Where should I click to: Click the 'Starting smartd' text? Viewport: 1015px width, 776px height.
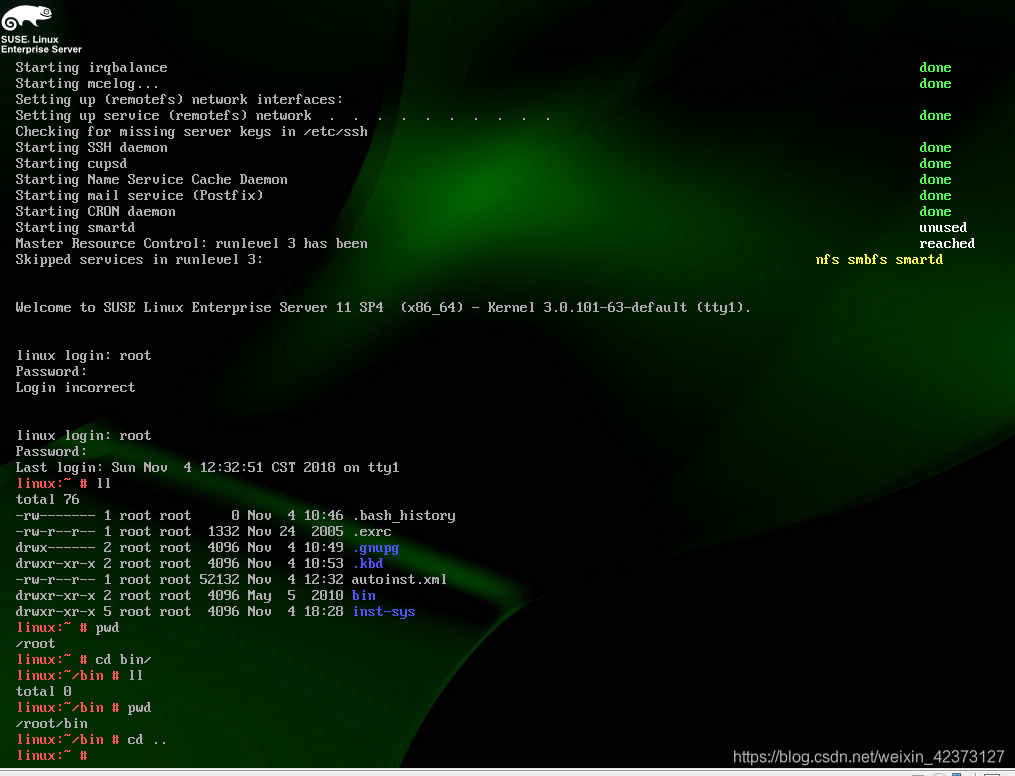click(x=75, y=228)
